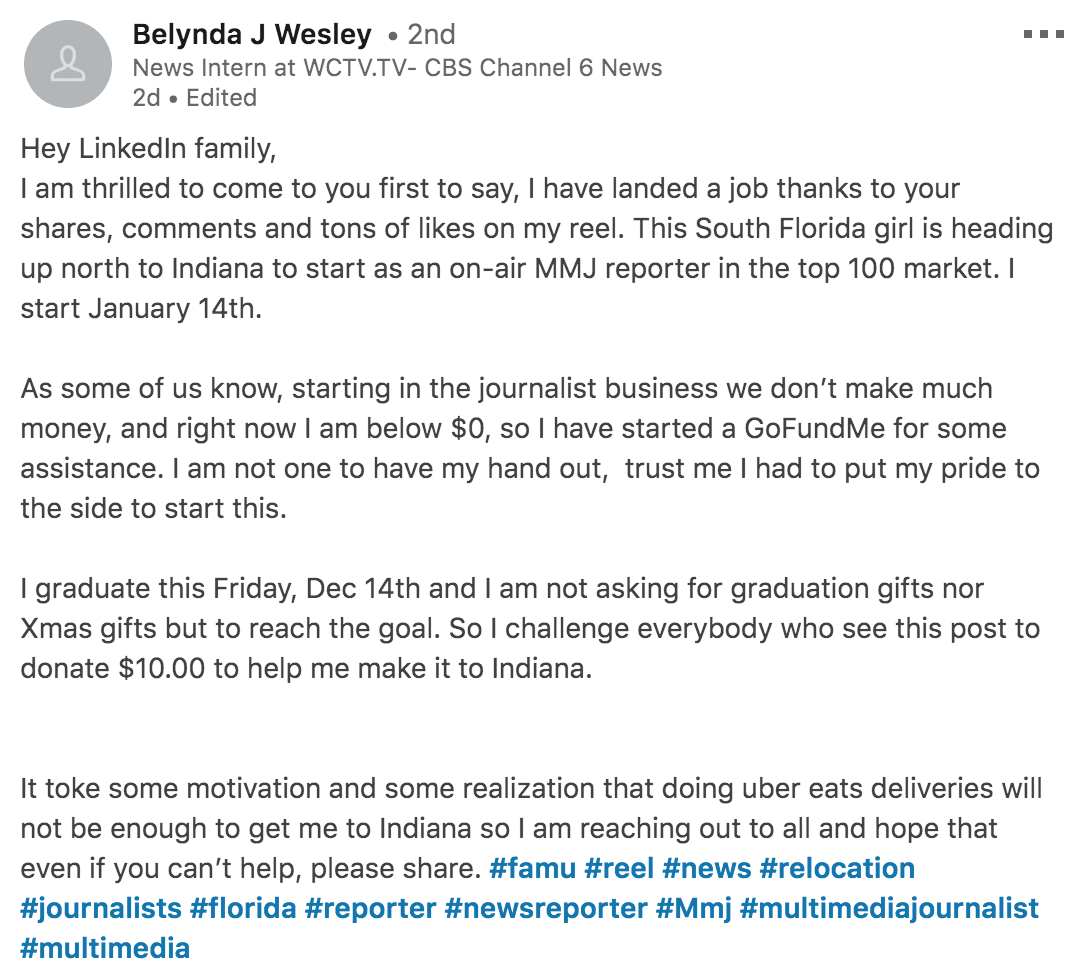Click the #famu hashtag
The height and width of the screenshot is (980, 1086).
pos(533,868)
